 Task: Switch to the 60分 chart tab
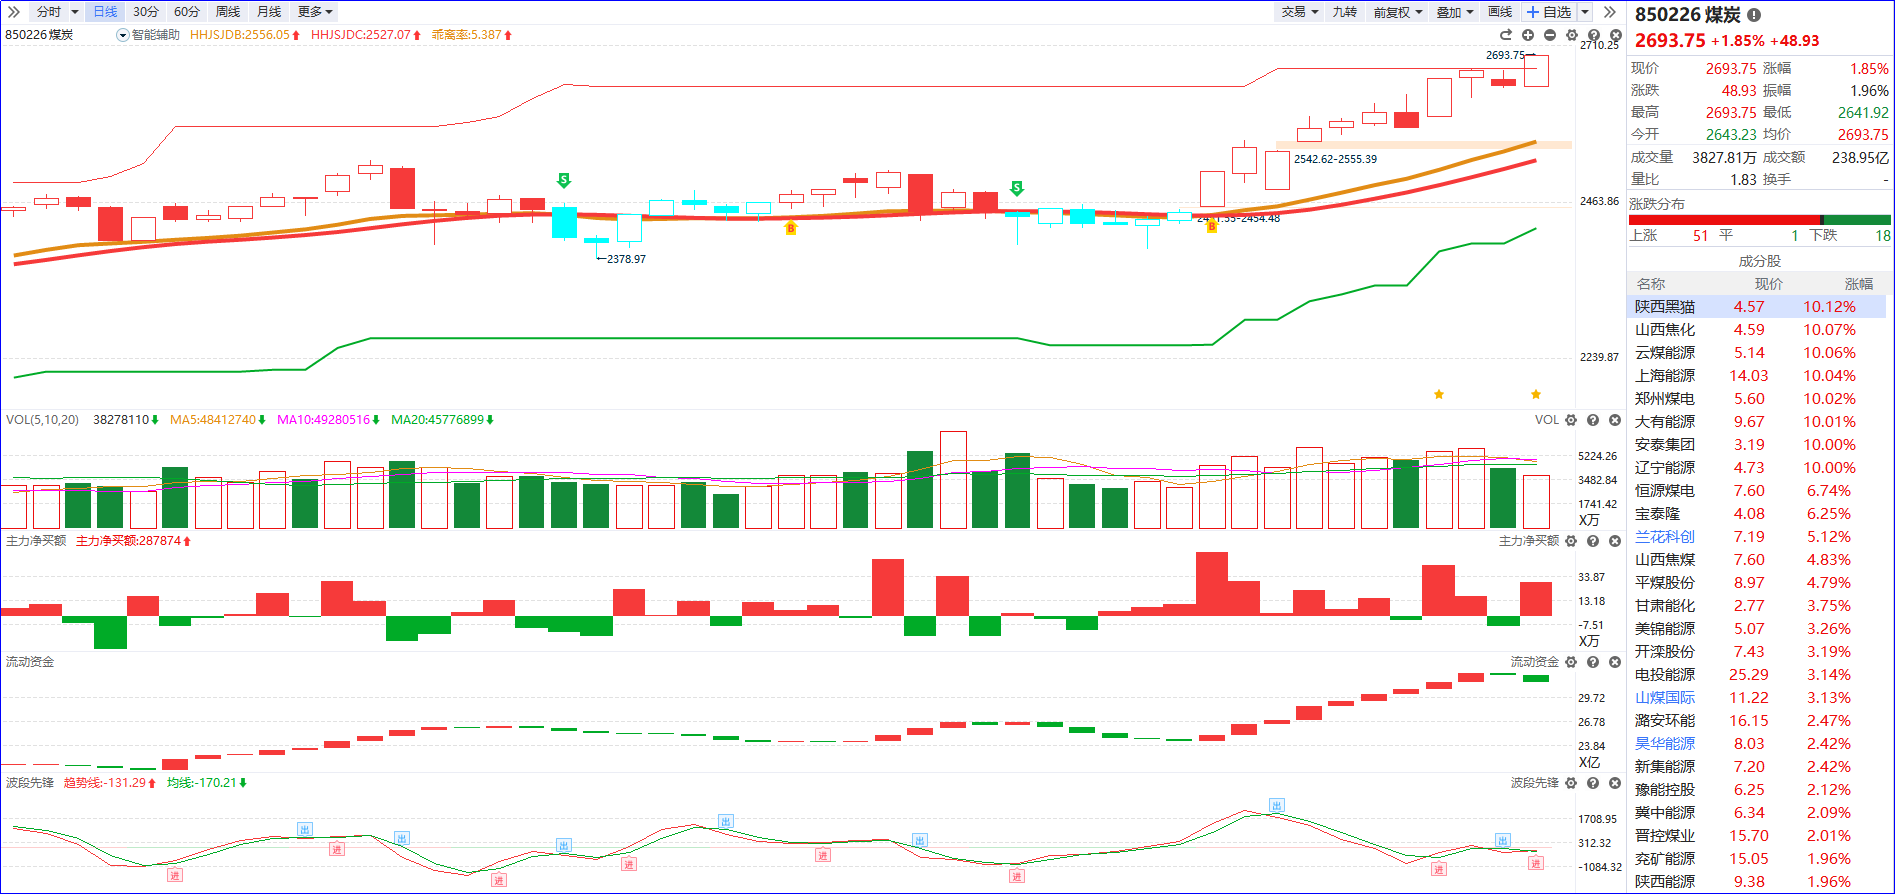click(x=187, y=12)
